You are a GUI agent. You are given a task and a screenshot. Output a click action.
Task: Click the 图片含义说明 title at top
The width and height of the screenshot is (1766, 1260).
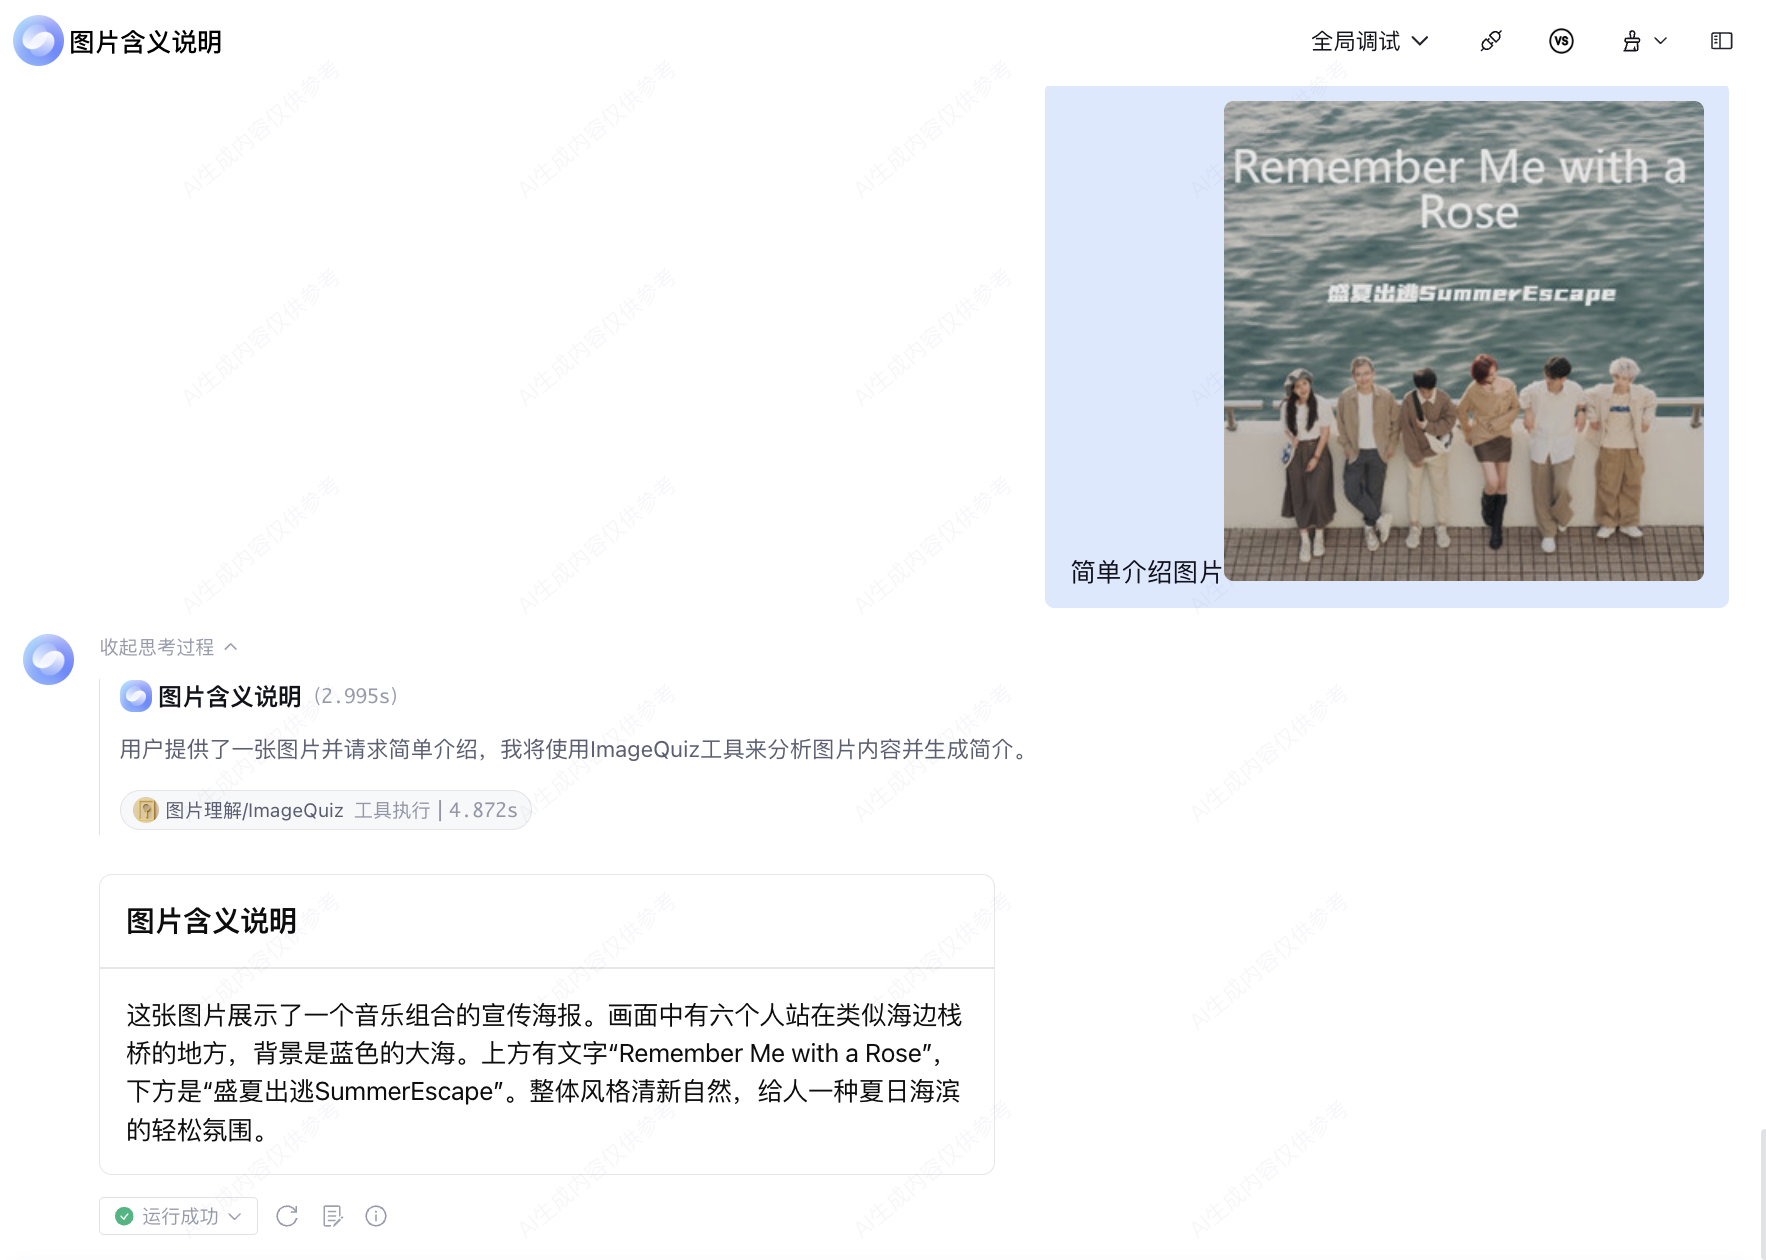click(x=145, y=42)
